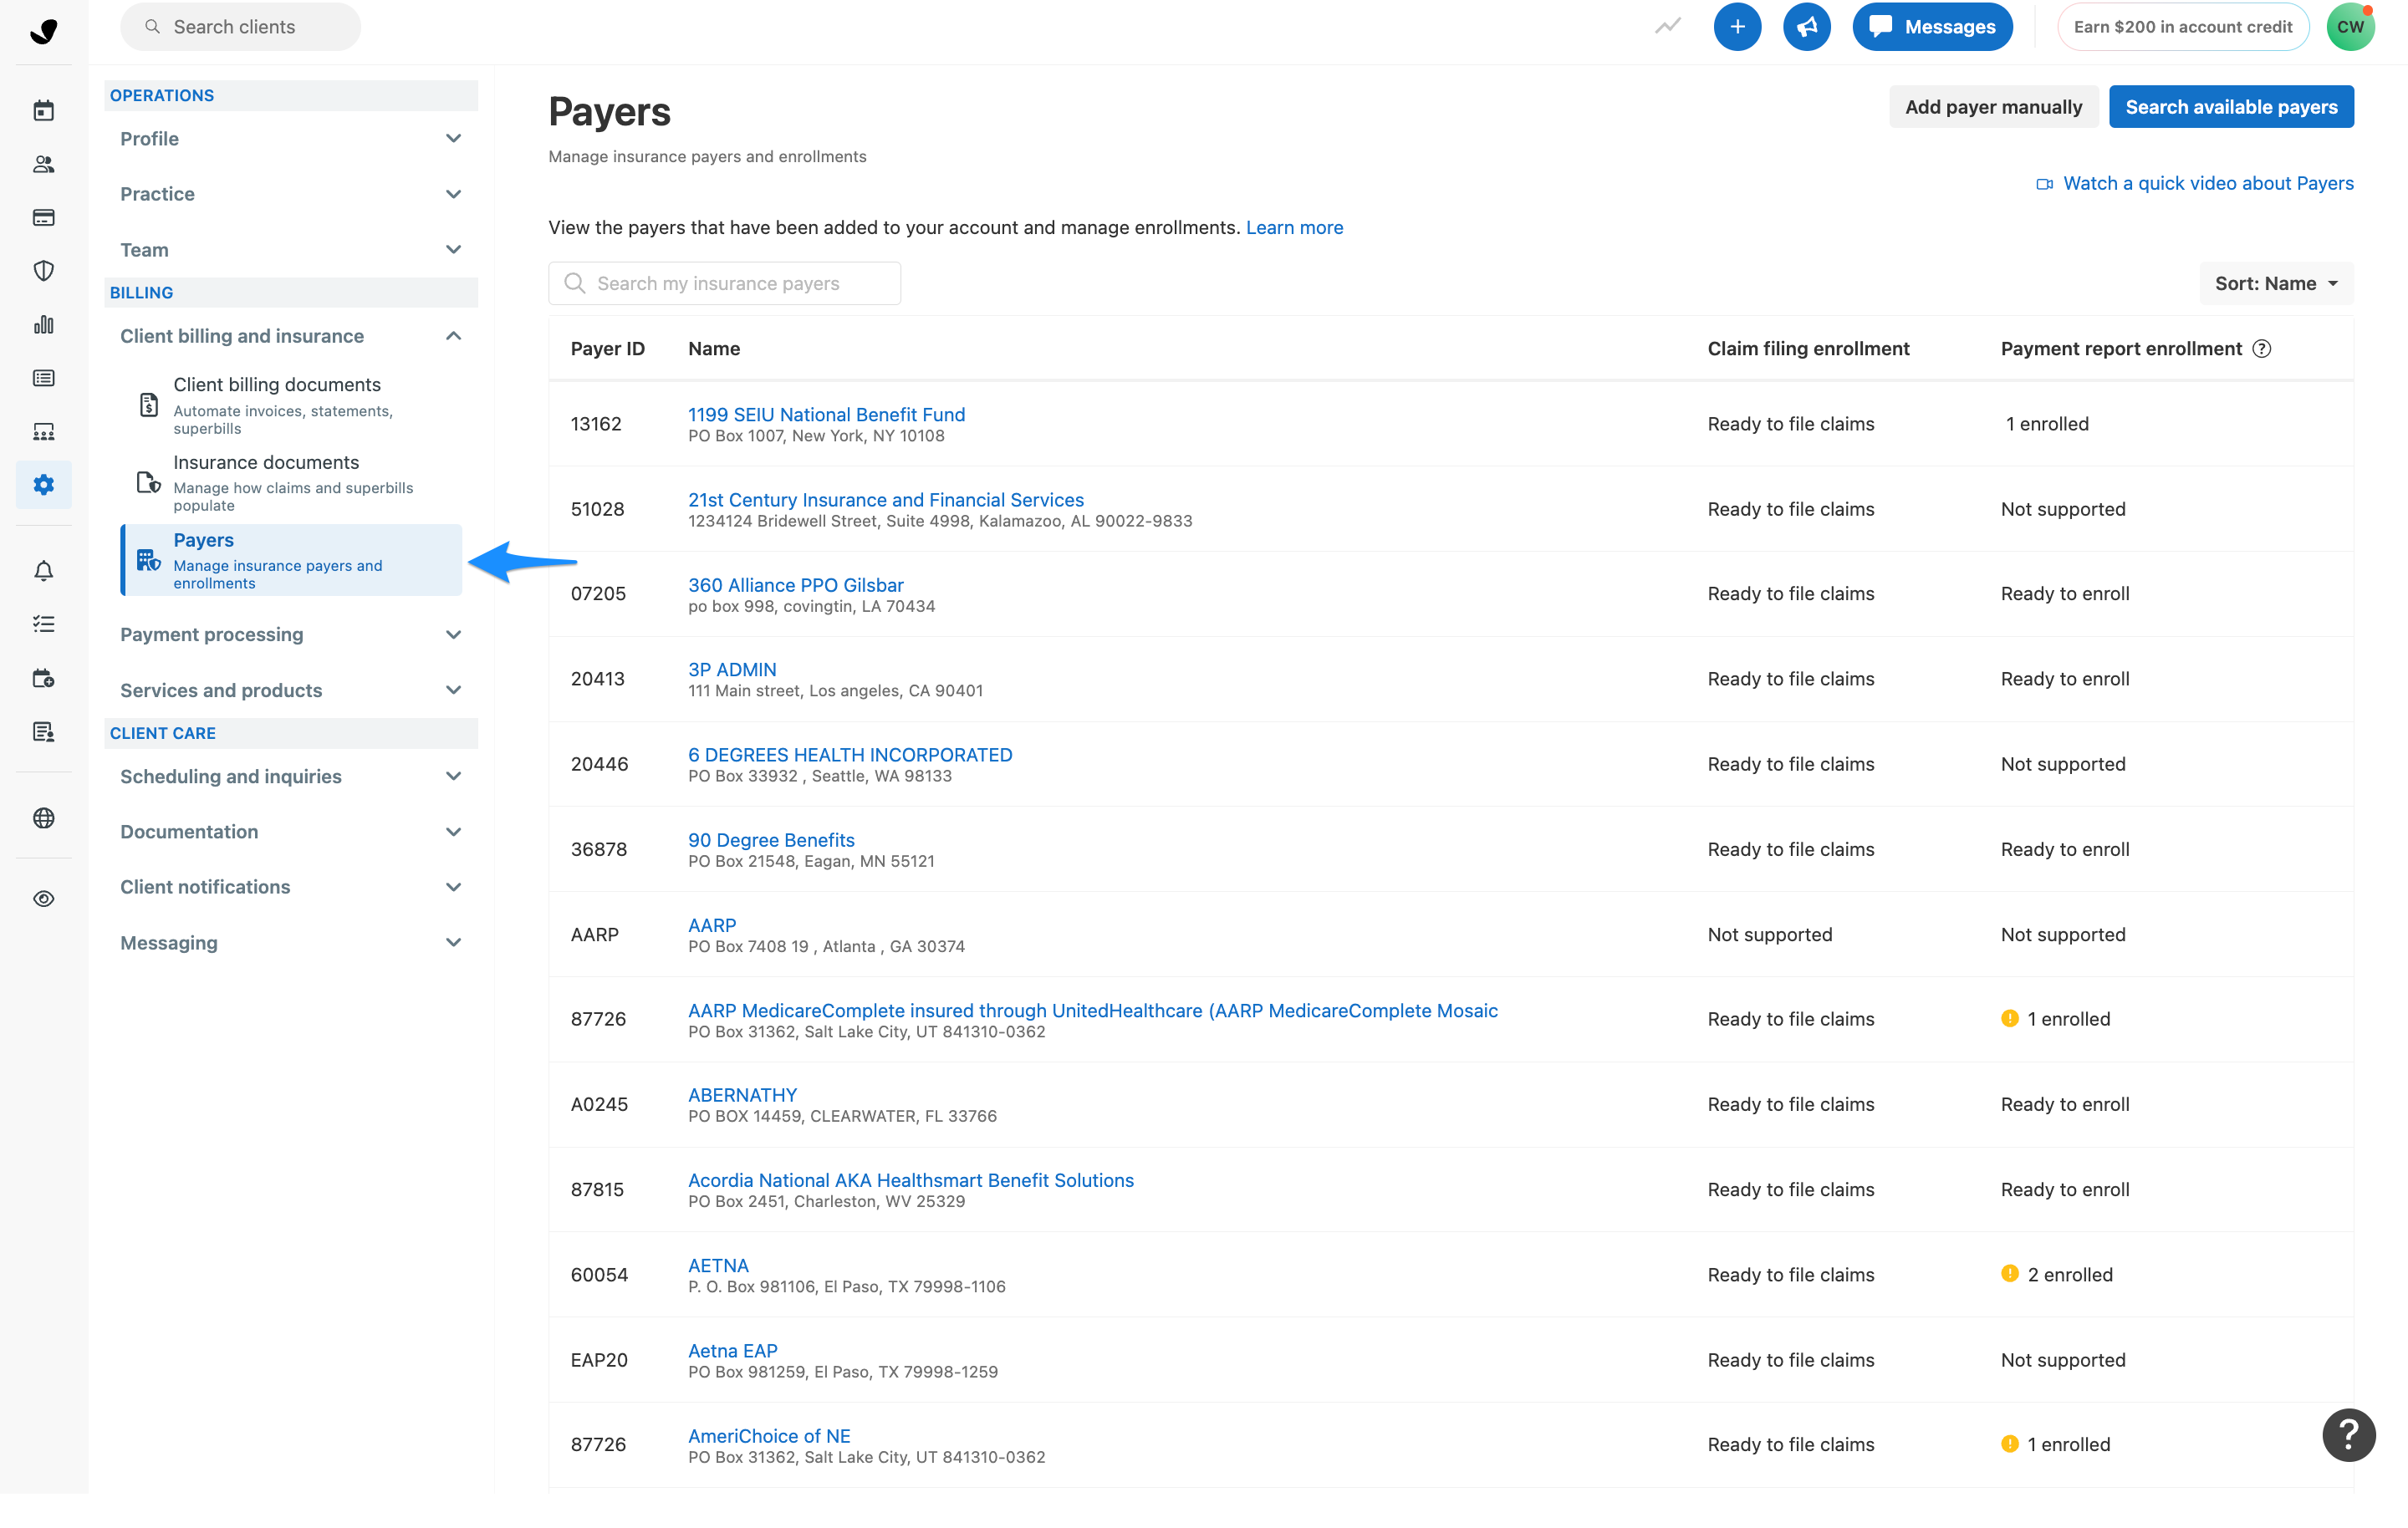The height and width of the screenshot is (1528, 2408).
Task: Open the billing credit card icon
Action: click(x=44, y=217)
